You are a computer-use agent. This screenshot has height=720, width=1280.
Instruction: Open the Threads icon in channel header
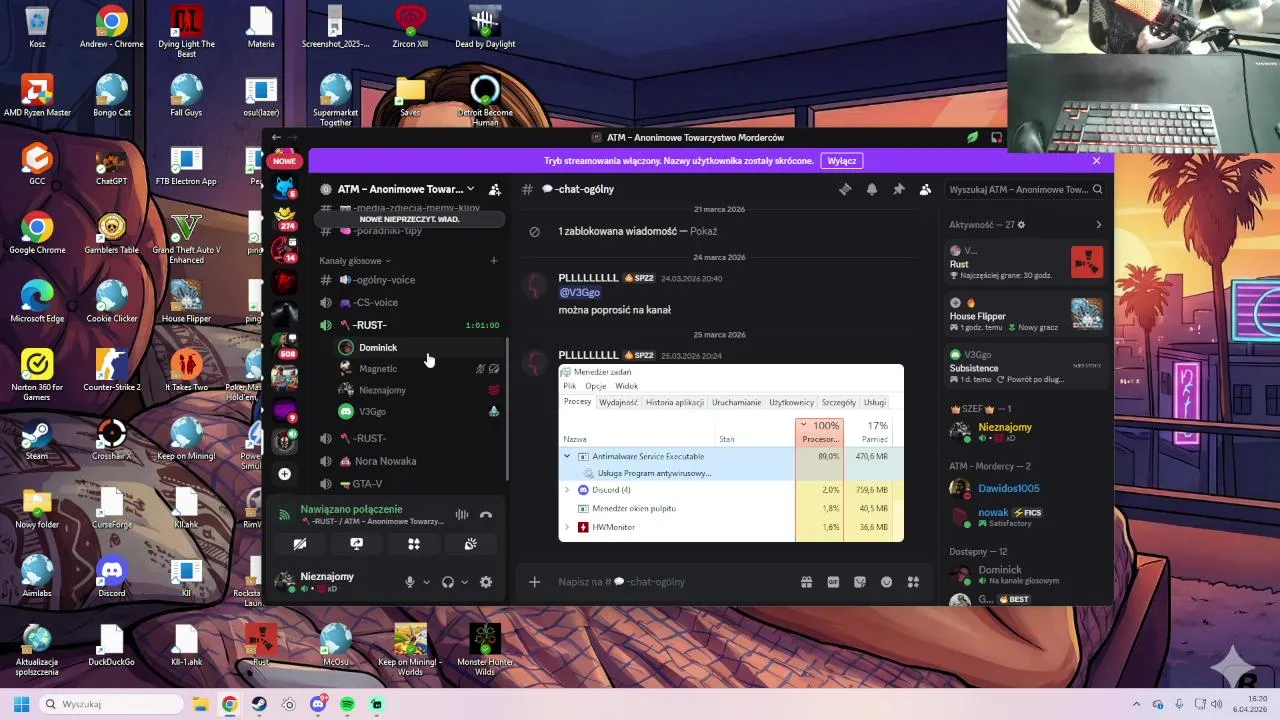845,189
